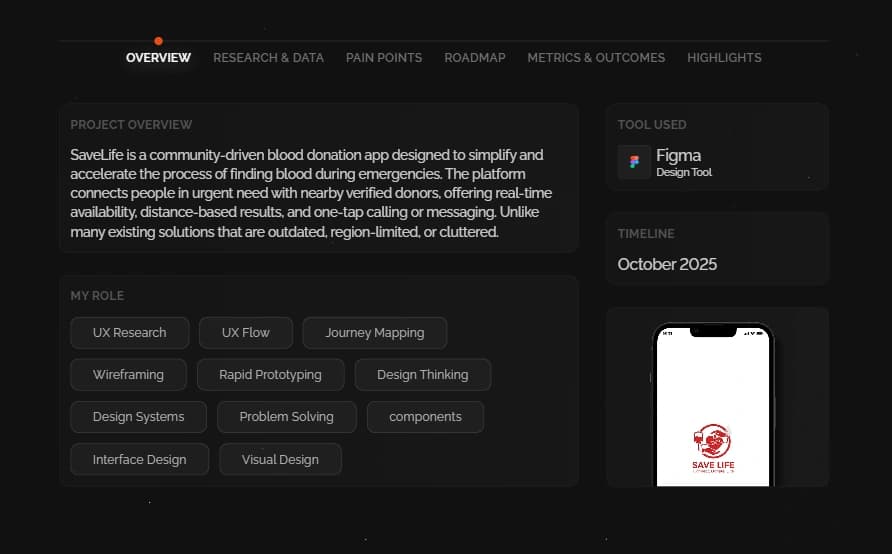Click the Rapid Prototyping tag

(x=270, y=375)
